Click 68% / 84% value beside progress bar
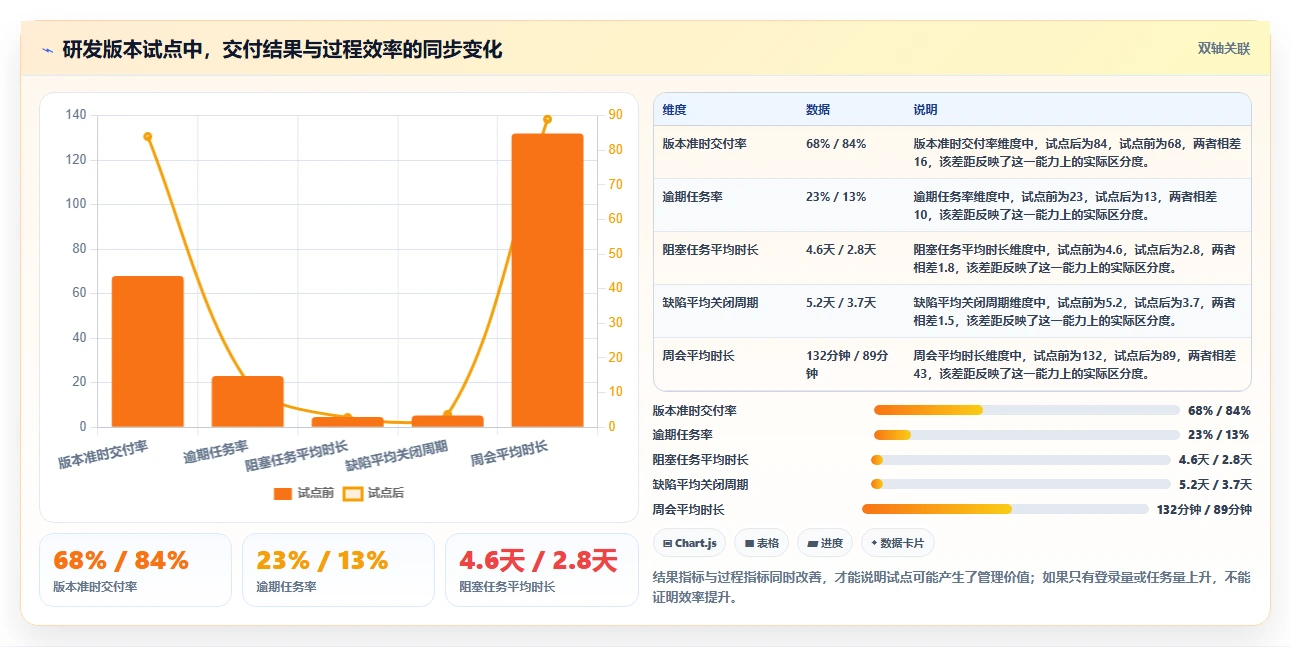 1219,410
